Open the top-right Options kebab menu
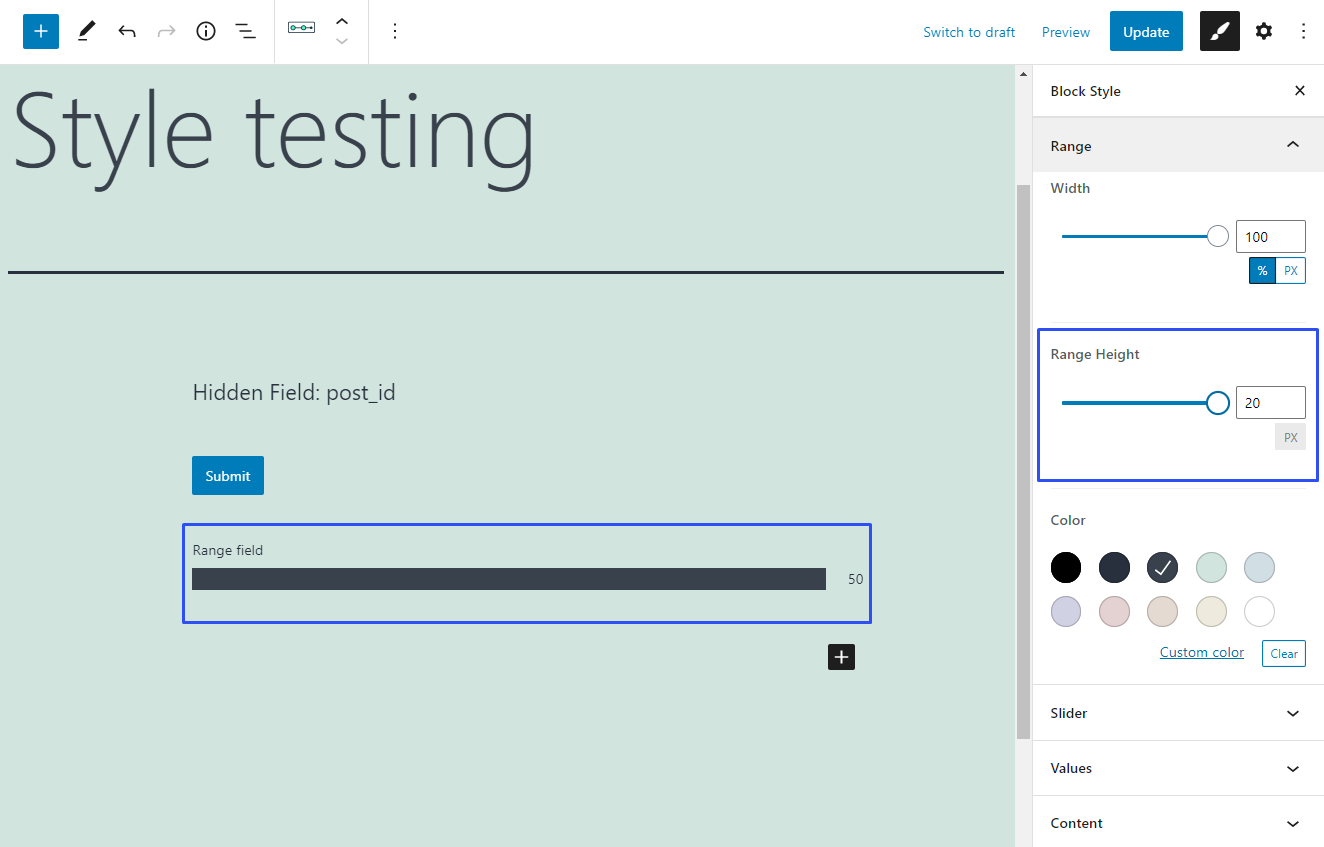 coord(1303,31)
